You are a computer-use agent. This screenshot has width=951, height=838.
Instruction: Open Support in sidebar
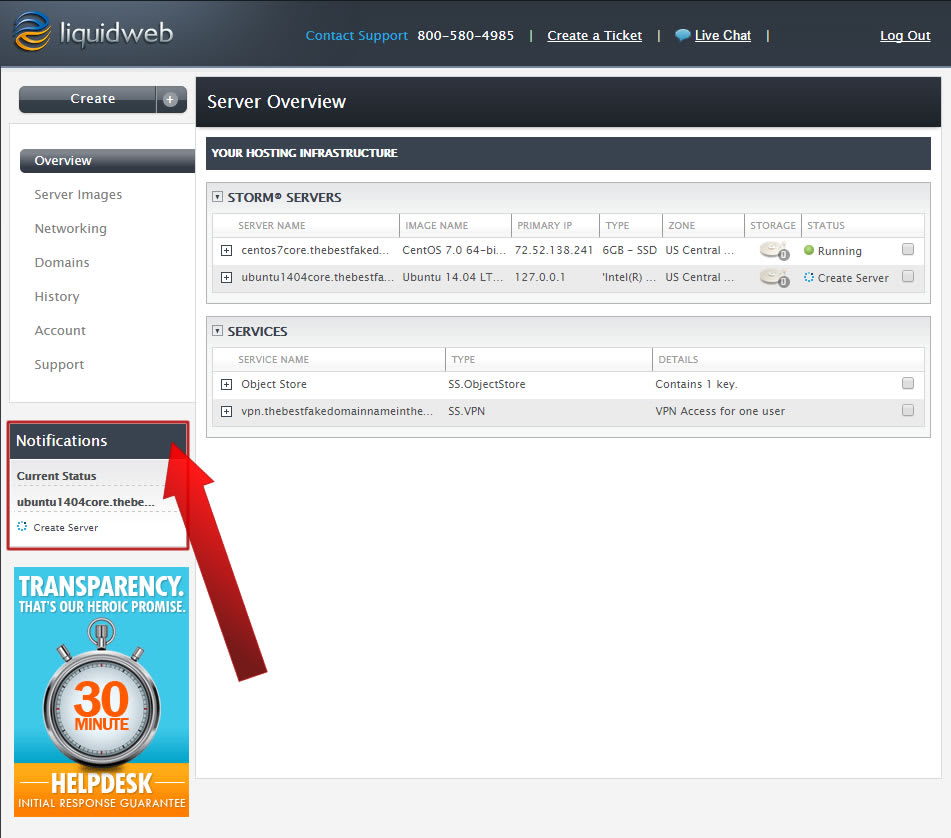point(59,364)
